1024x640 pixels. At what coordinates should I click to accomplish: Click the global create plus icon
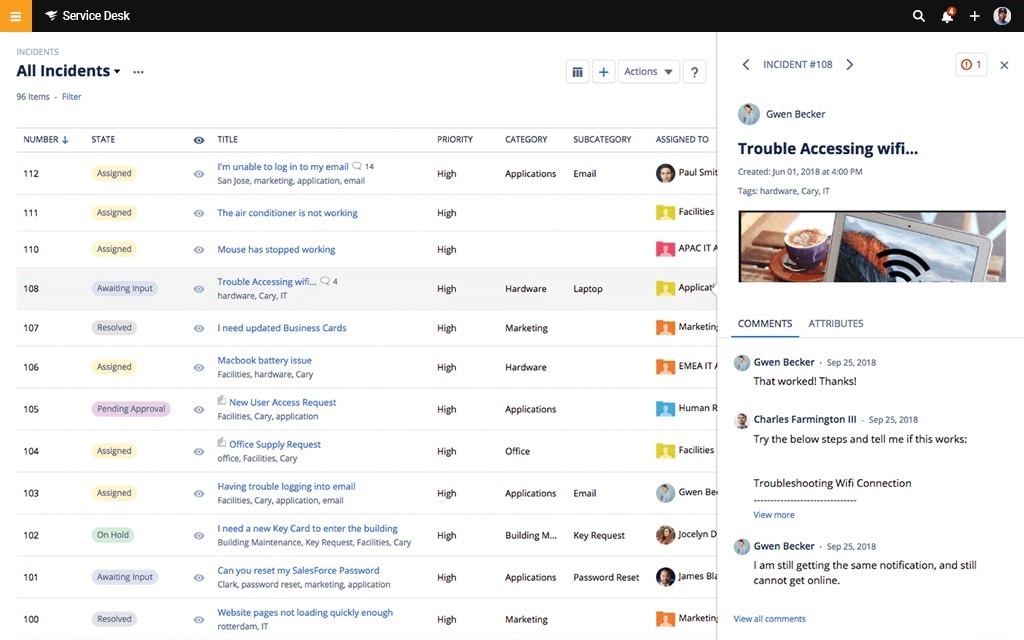975,15
